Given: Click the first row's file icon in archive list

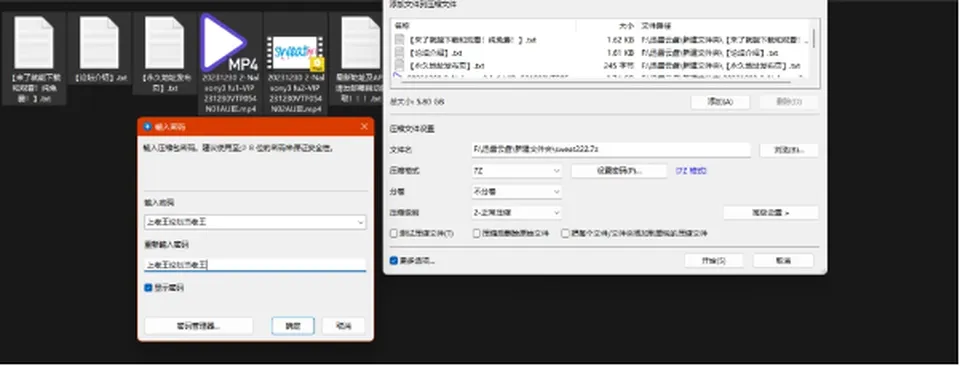Looking at the screenshot, I should [400, 40].
